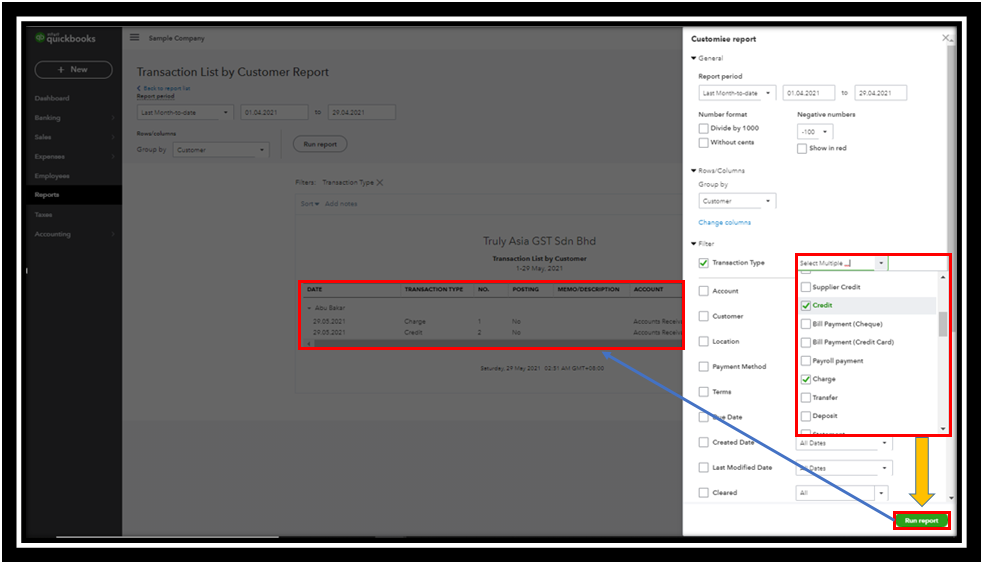
Task: Click panel start date 01.04.2021 field
Action: pos(809,93)
